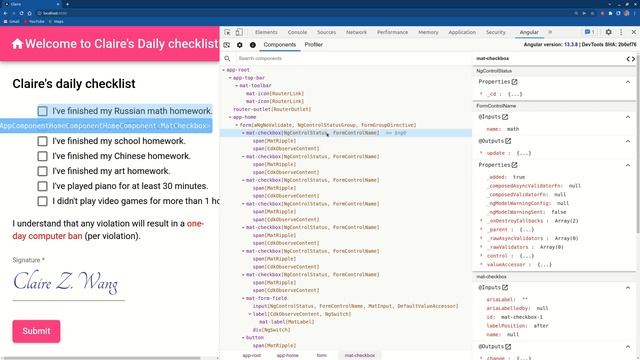Open FormControlName @Inputs external link icon

click(505, 117)
